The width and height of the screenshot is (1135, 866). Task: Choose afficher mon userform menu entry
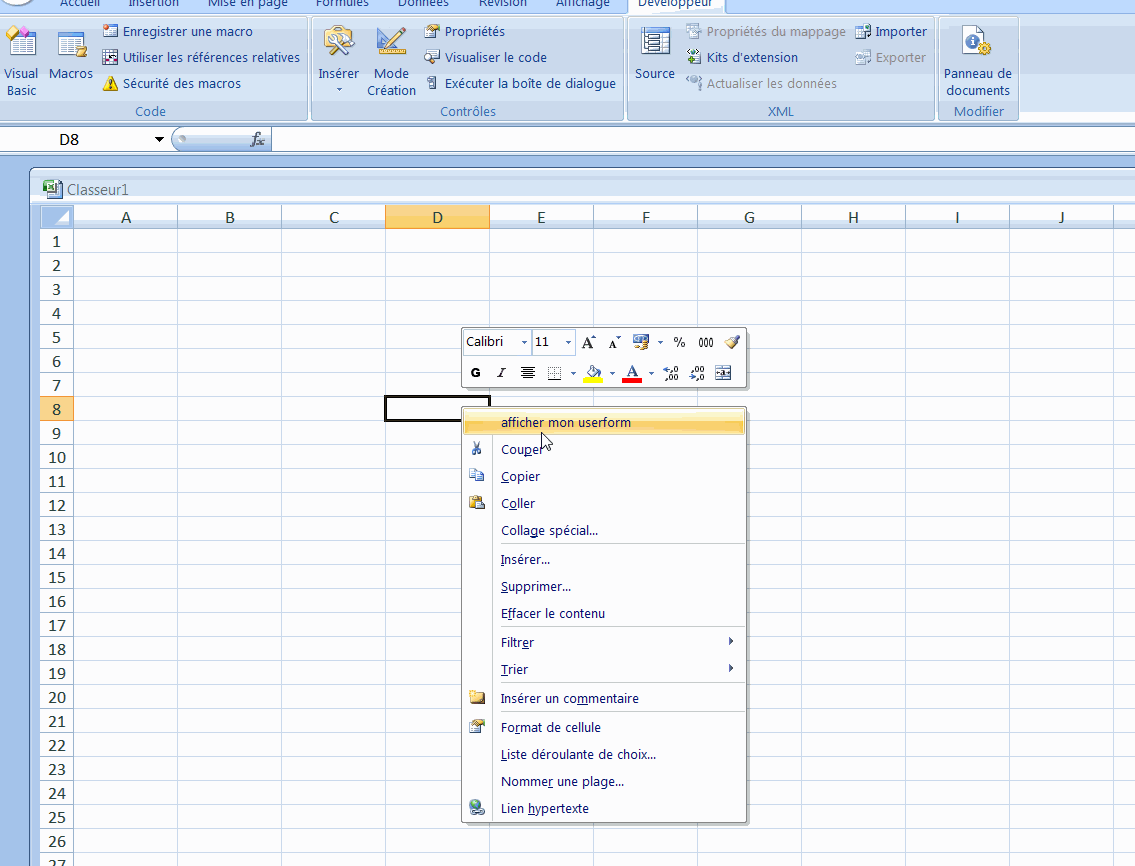604,422
